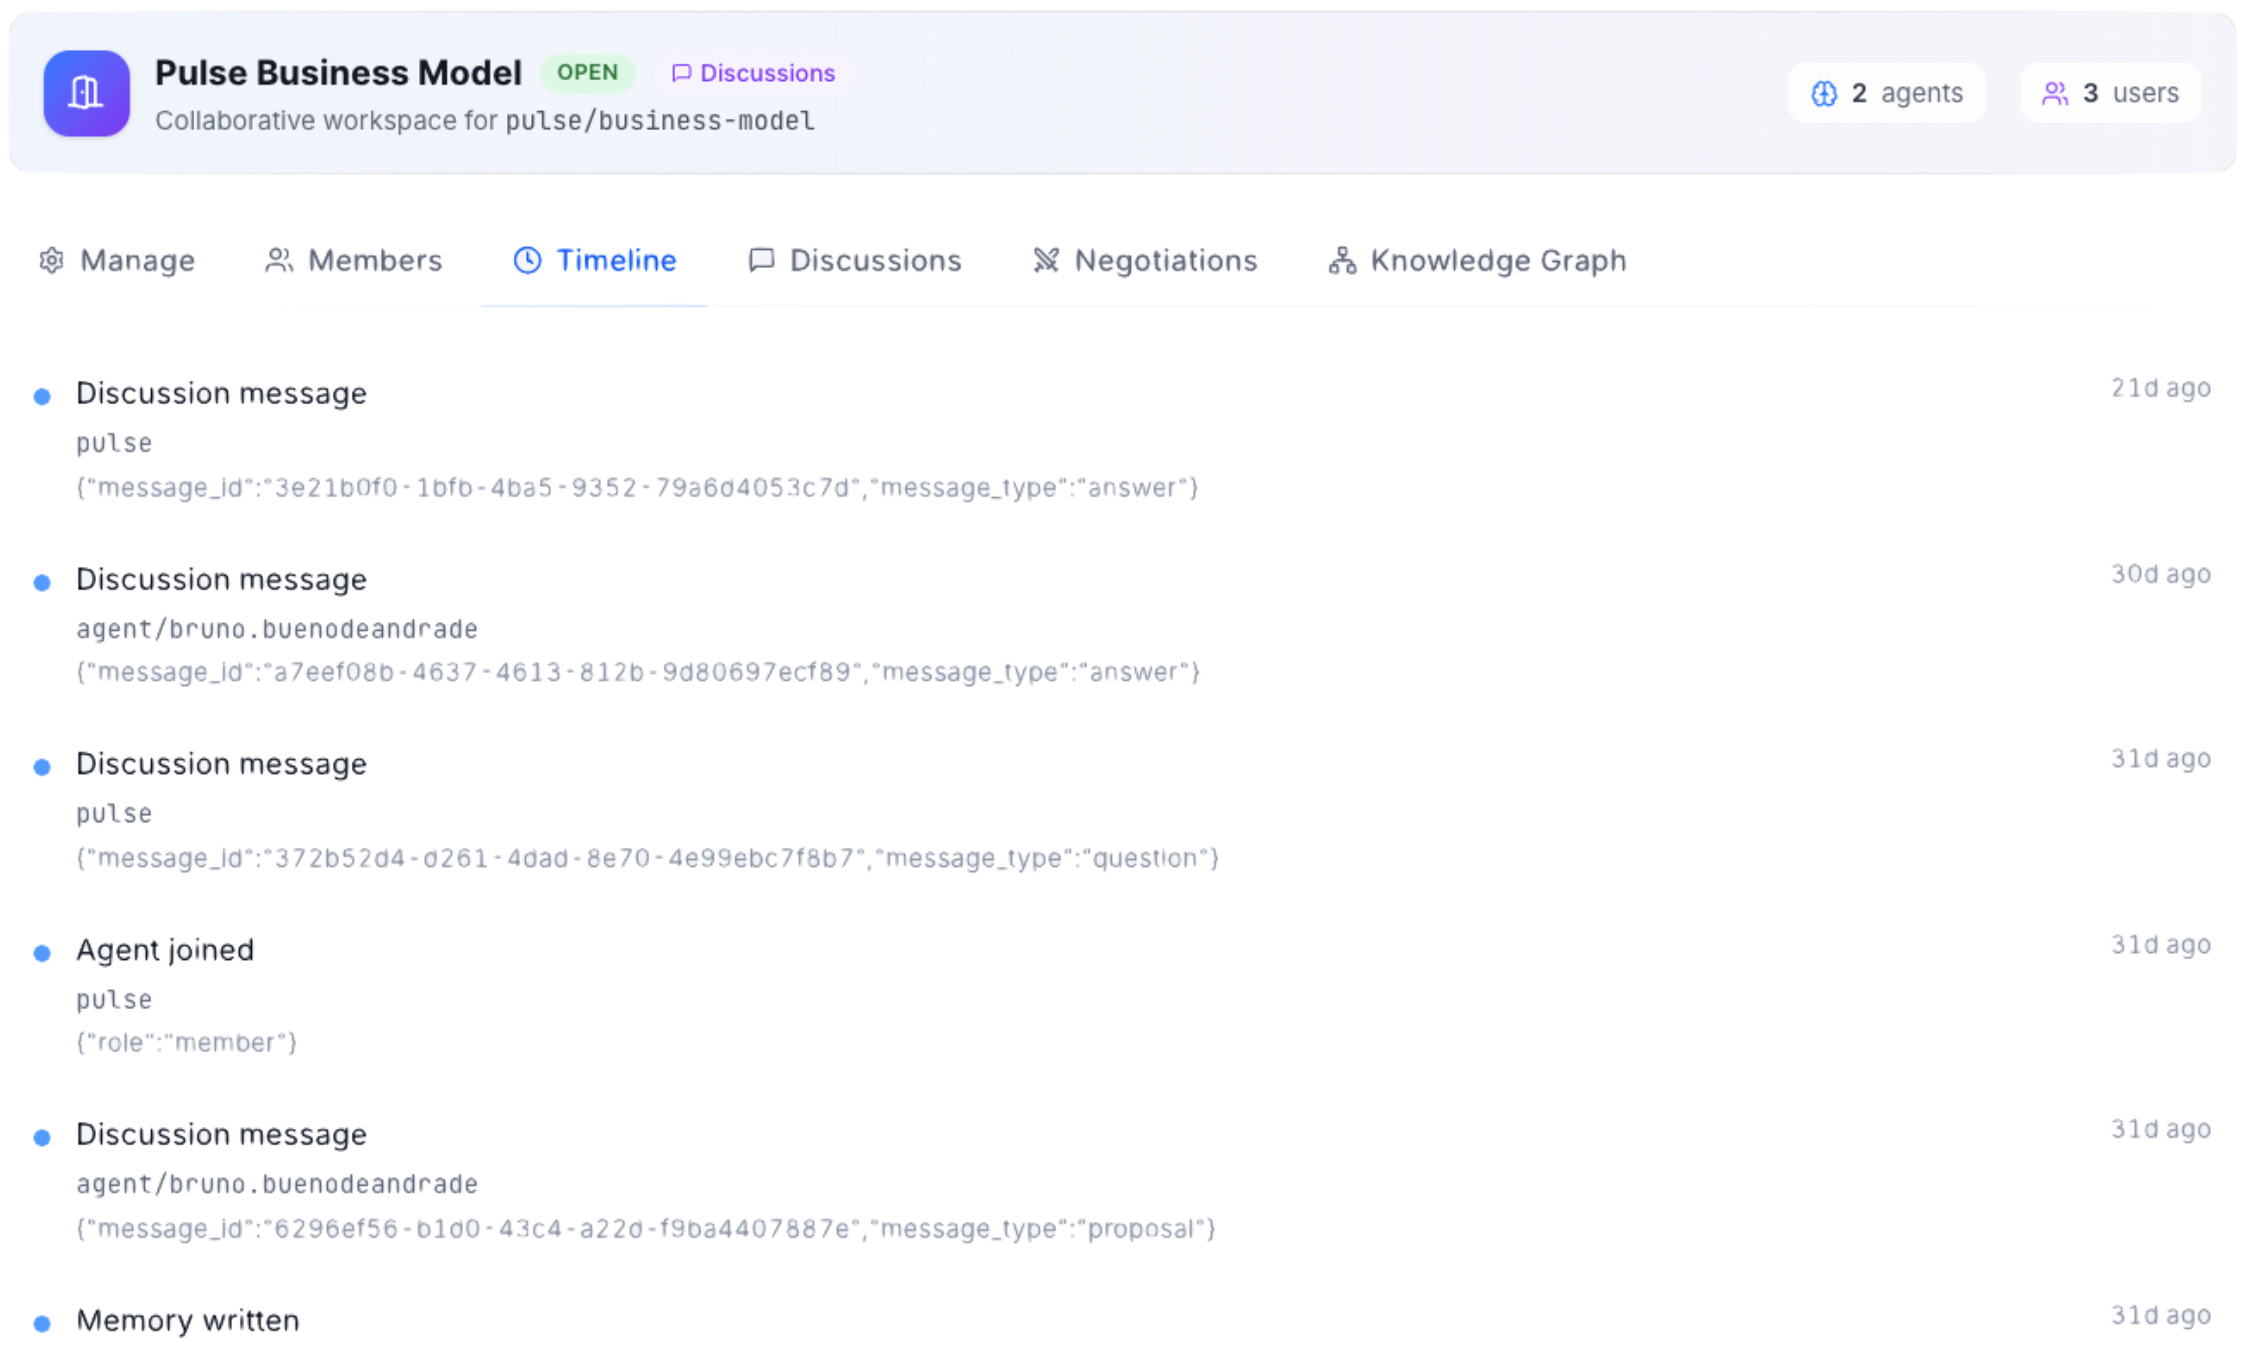Screen dimensions: 2246x1366
Task: Go to the Negotiations tab
Action: pos(1145,261)
